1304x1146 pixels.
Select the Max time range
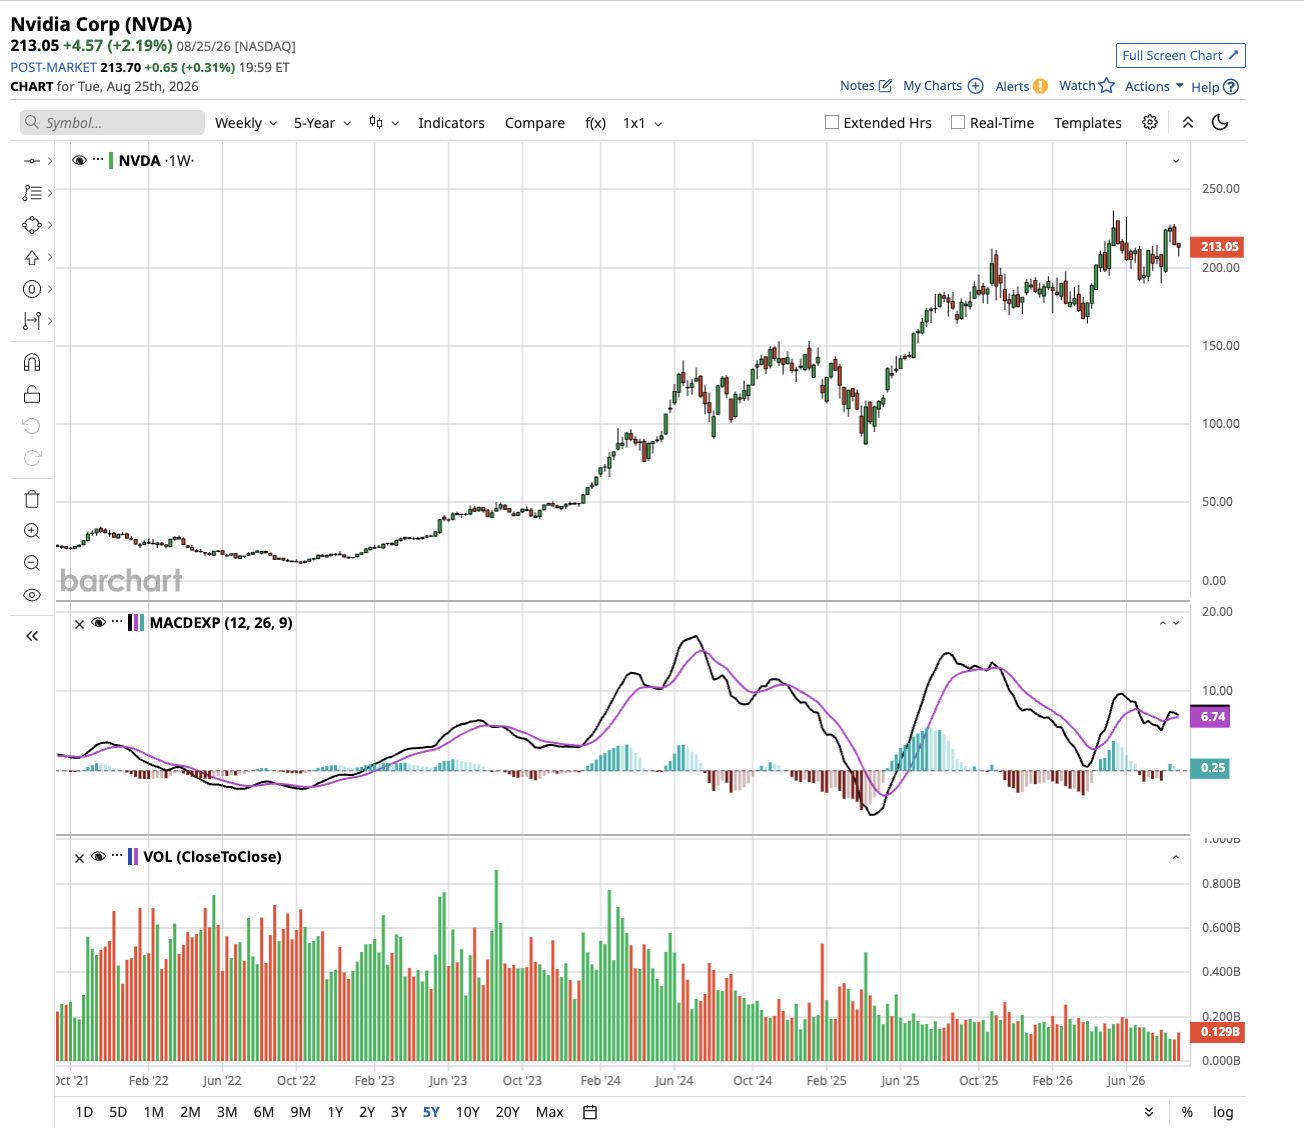coord(550,1112)
